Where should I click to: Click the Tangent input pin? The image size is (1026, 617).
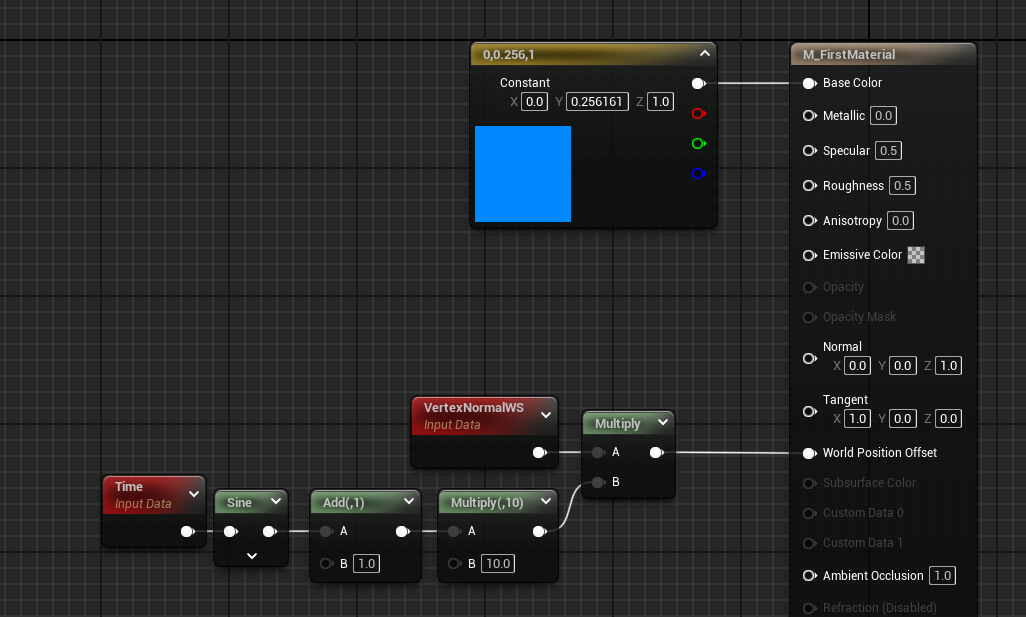809,412
